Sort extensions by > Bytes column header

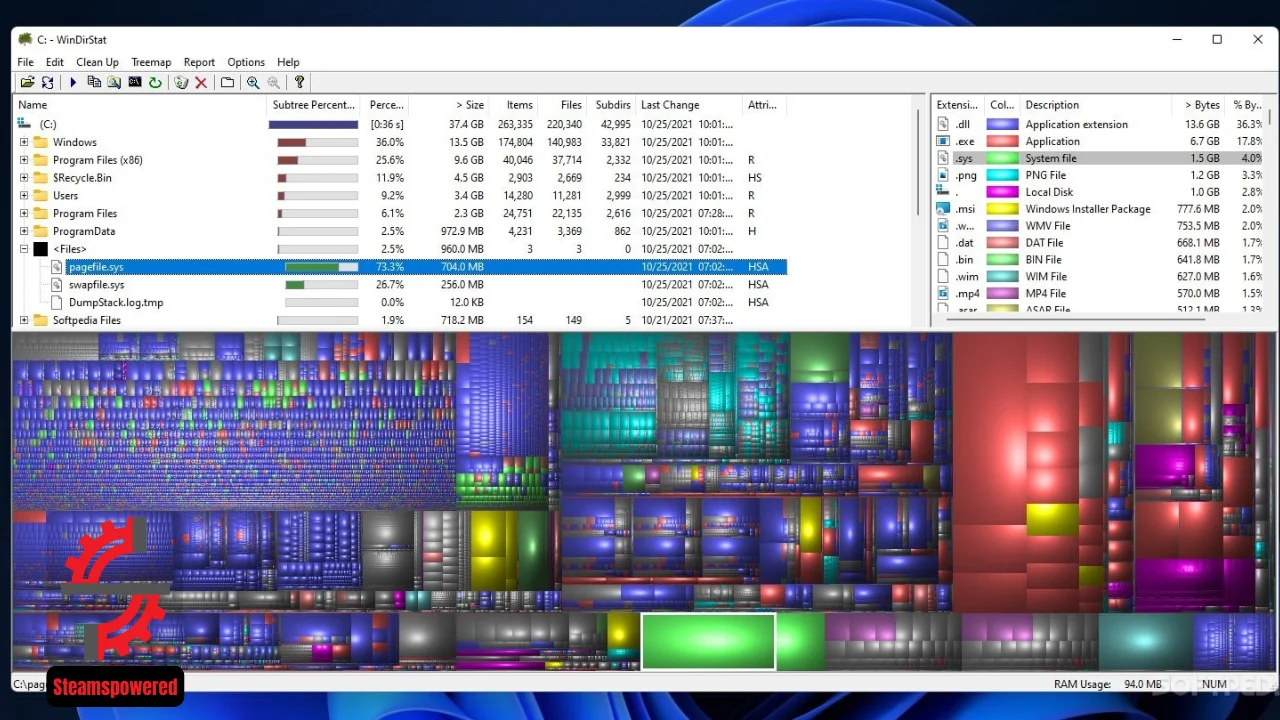tap(1198, 104)
